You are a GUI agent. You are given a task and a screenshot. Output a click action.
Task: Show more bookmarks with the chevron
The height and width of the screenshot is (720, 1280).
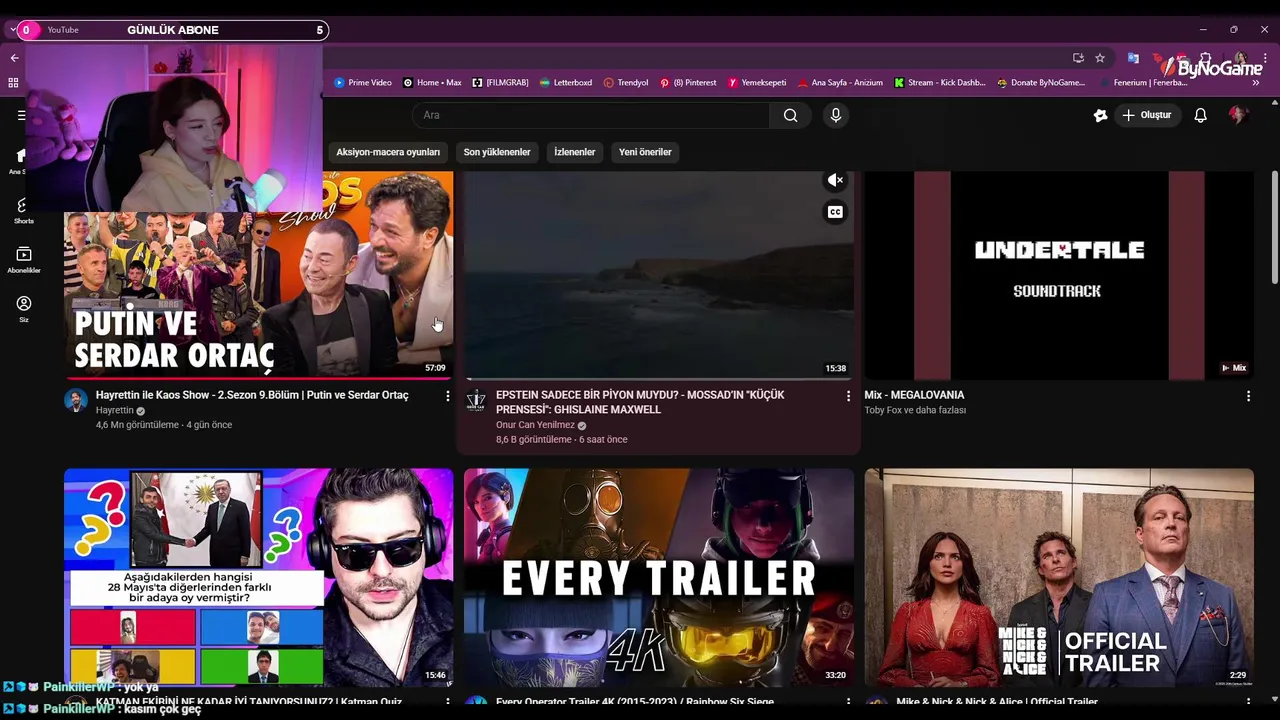point(1256,83)
